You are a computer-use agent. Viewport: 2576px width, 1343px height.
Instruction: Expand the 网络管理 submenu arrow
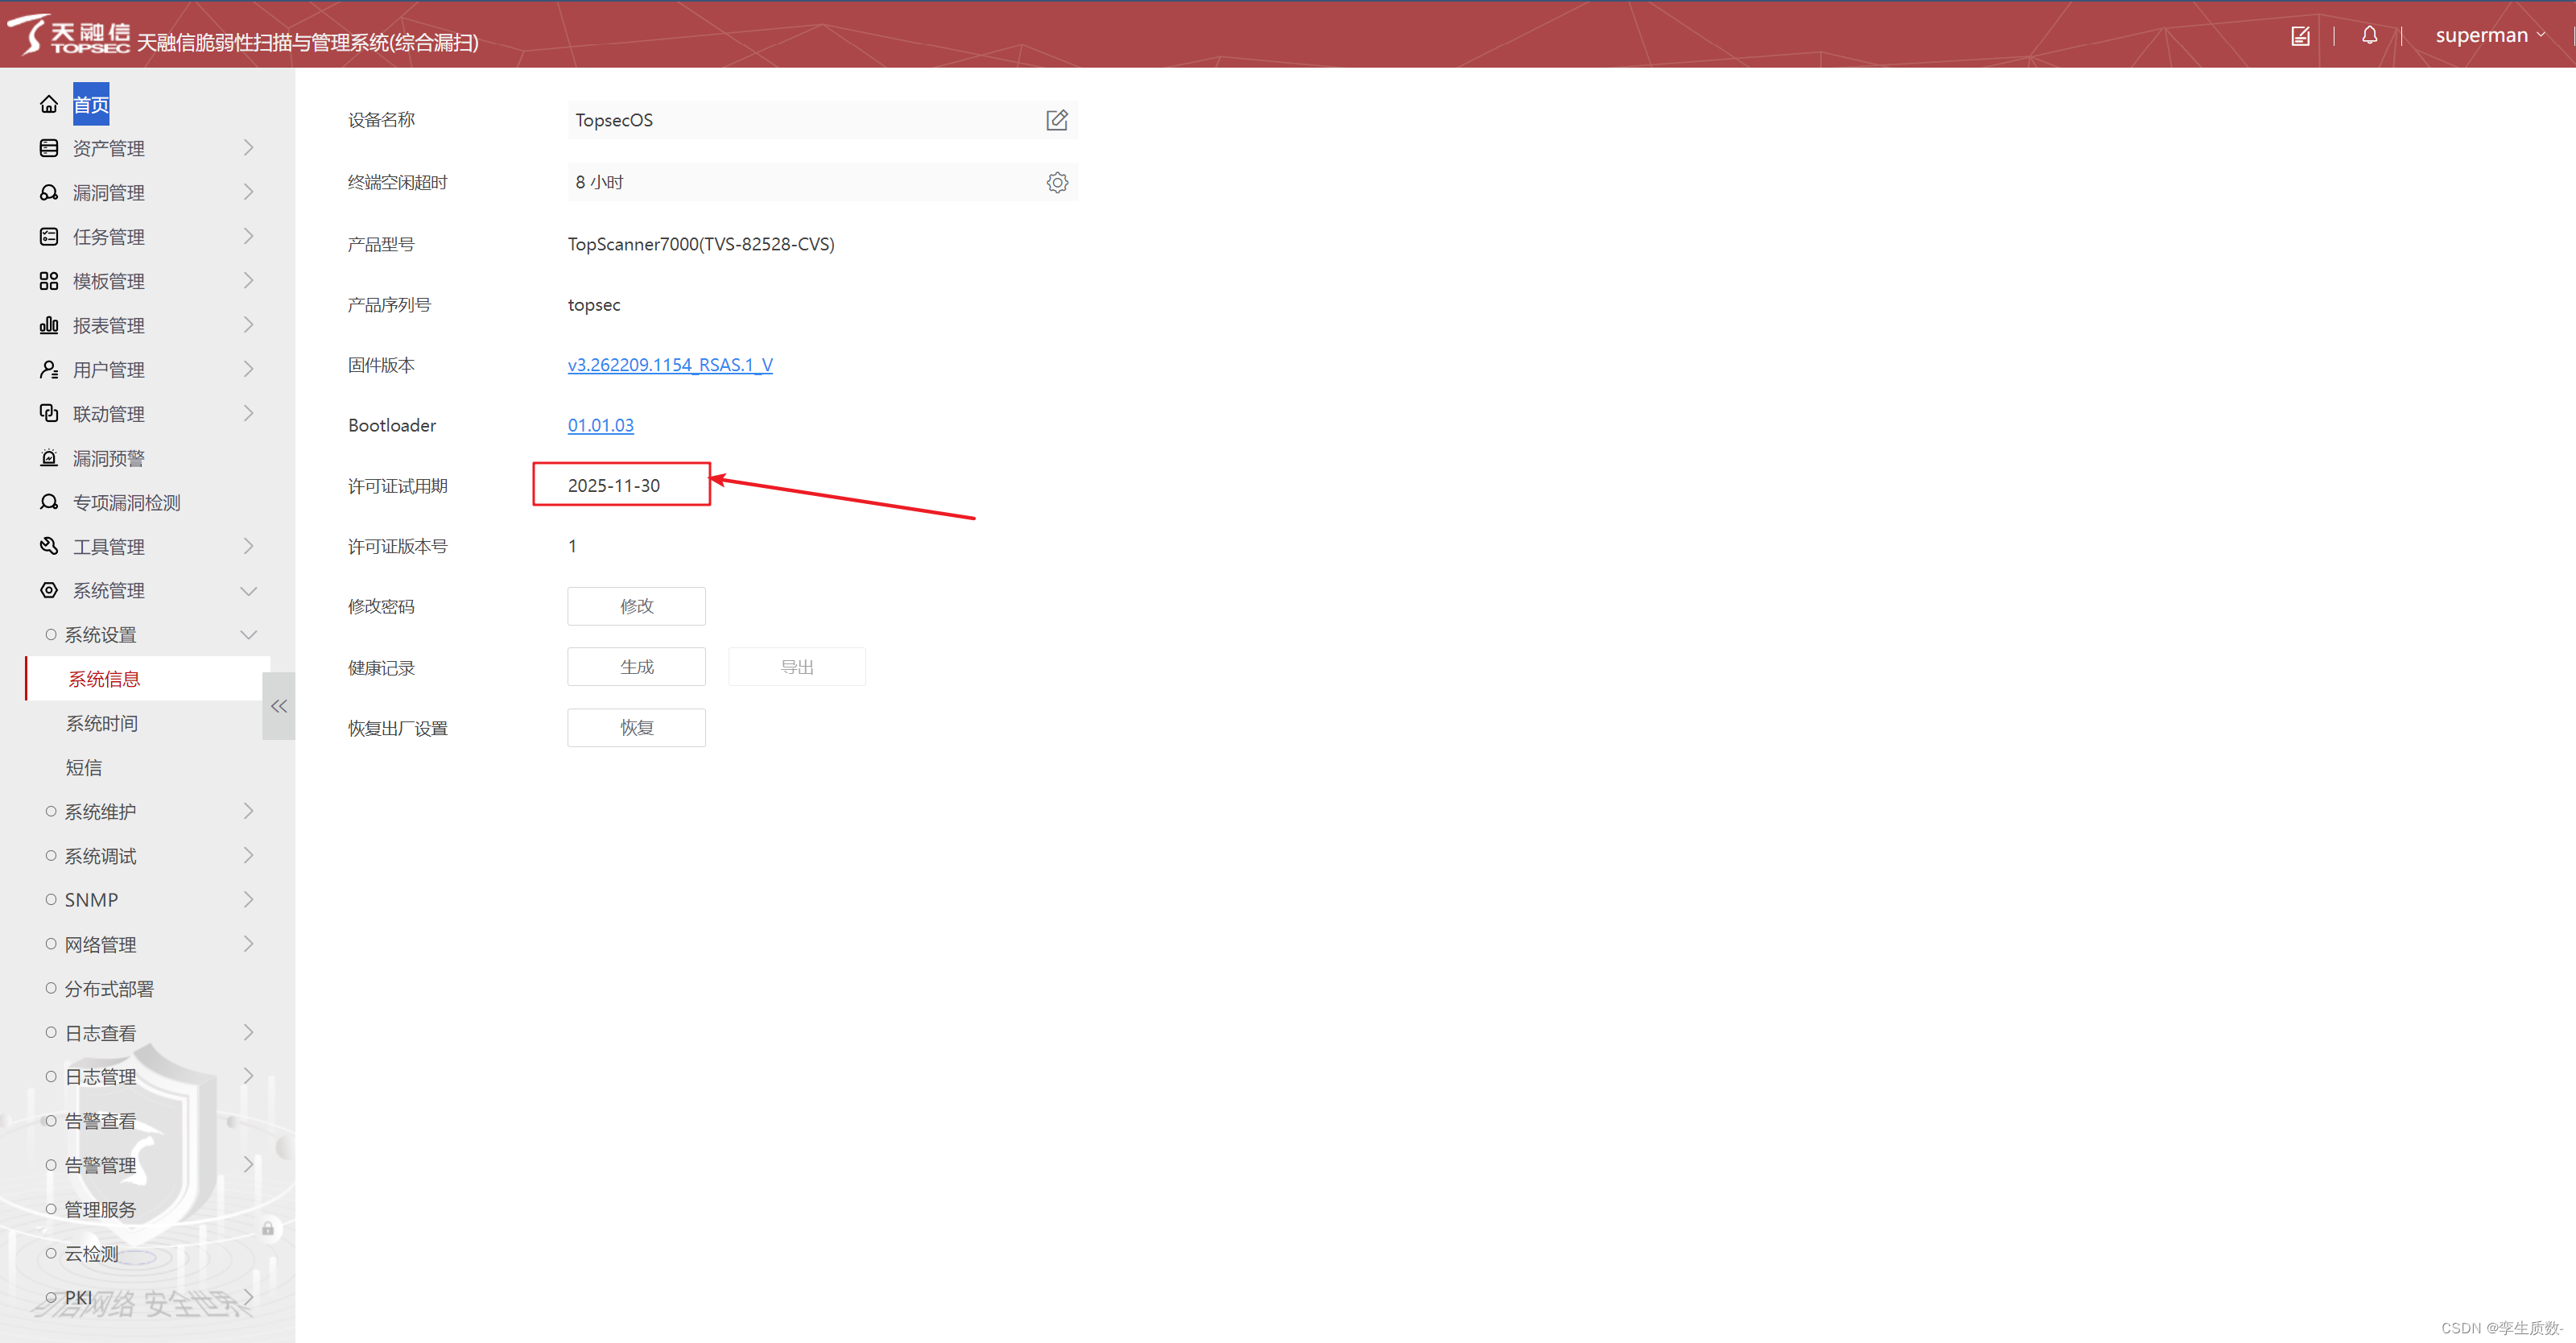(248, 944)
